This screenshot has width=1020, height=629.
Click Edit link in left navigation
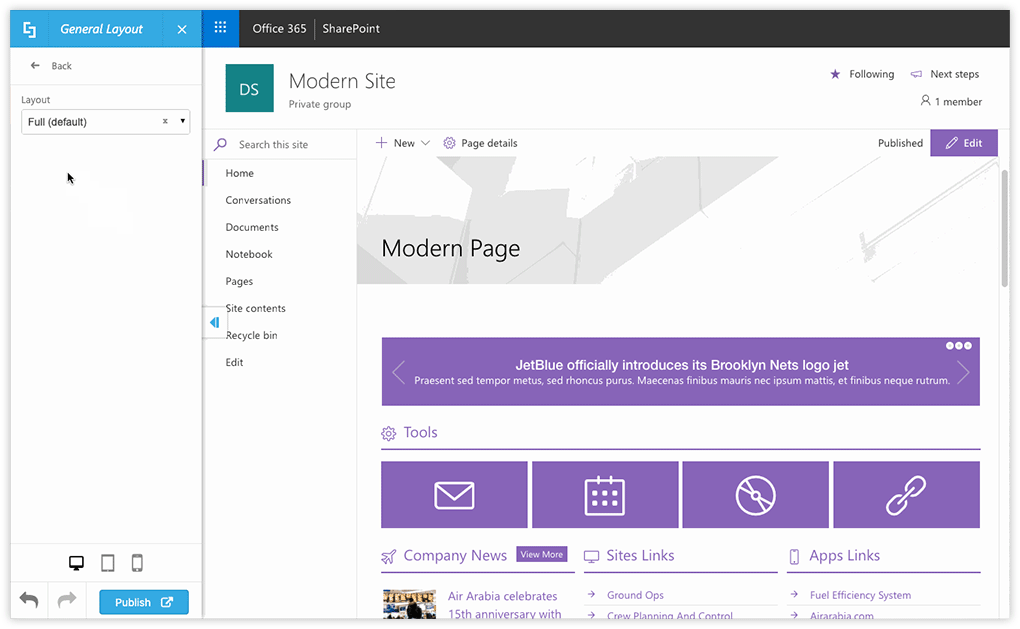pos(234,362)
